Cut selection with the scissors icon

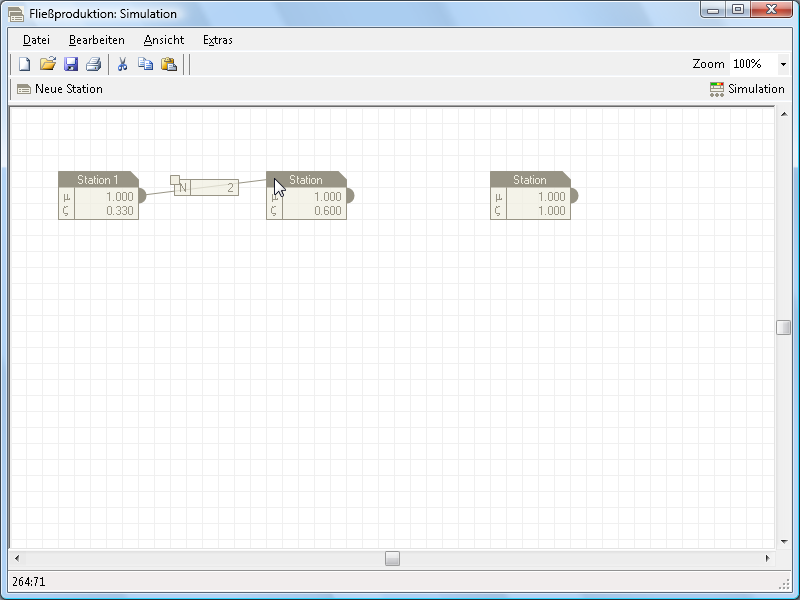click(x=122, y=64)
